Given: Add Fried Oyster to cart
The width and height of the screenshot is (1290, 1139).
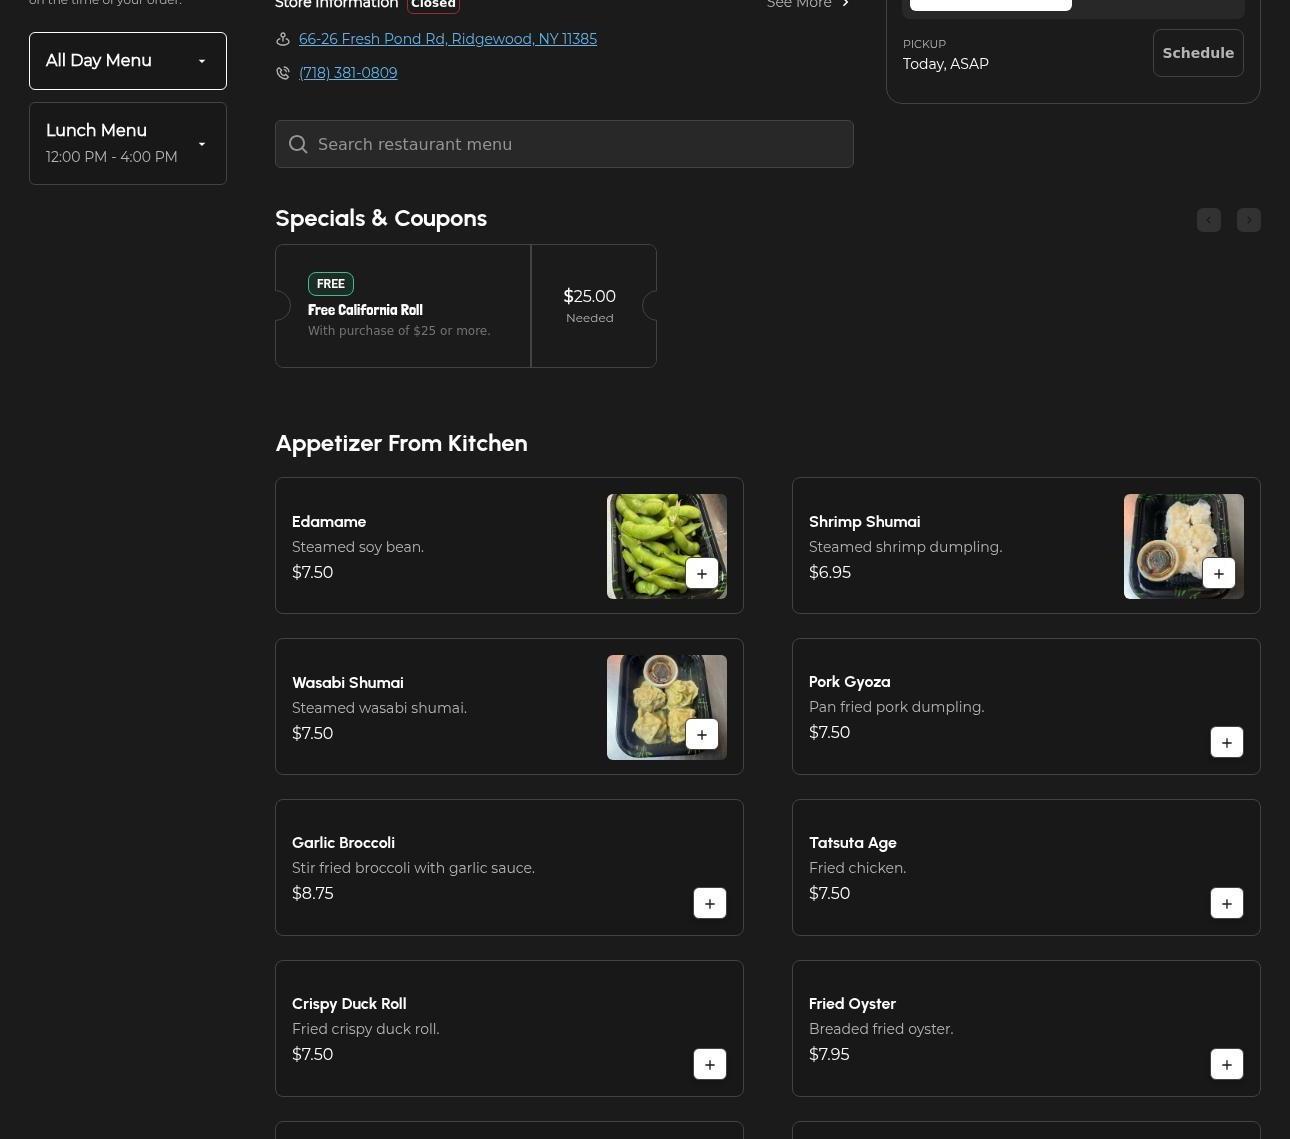Looking at the screenshot, I should pyautogui.click(x=1226, y=1064).
